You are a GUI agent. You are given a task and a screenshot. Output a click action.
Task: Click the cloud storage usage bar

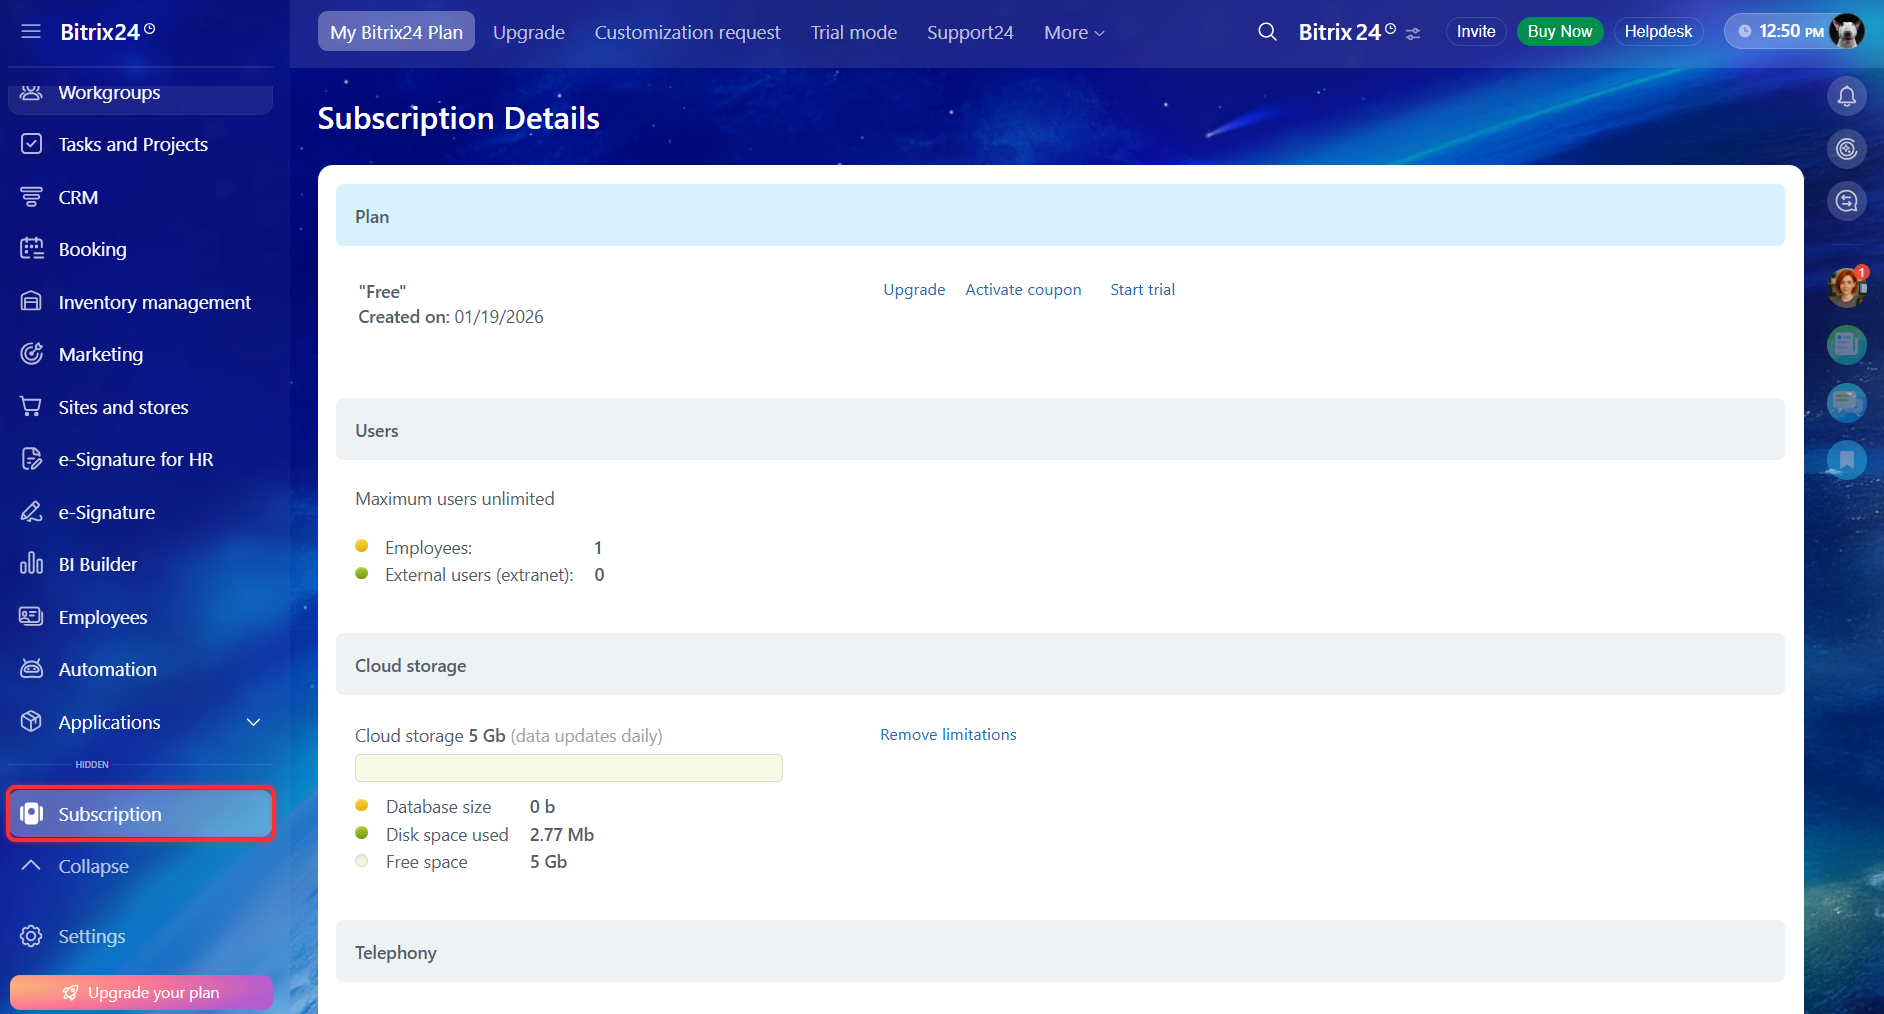[568, 768]
